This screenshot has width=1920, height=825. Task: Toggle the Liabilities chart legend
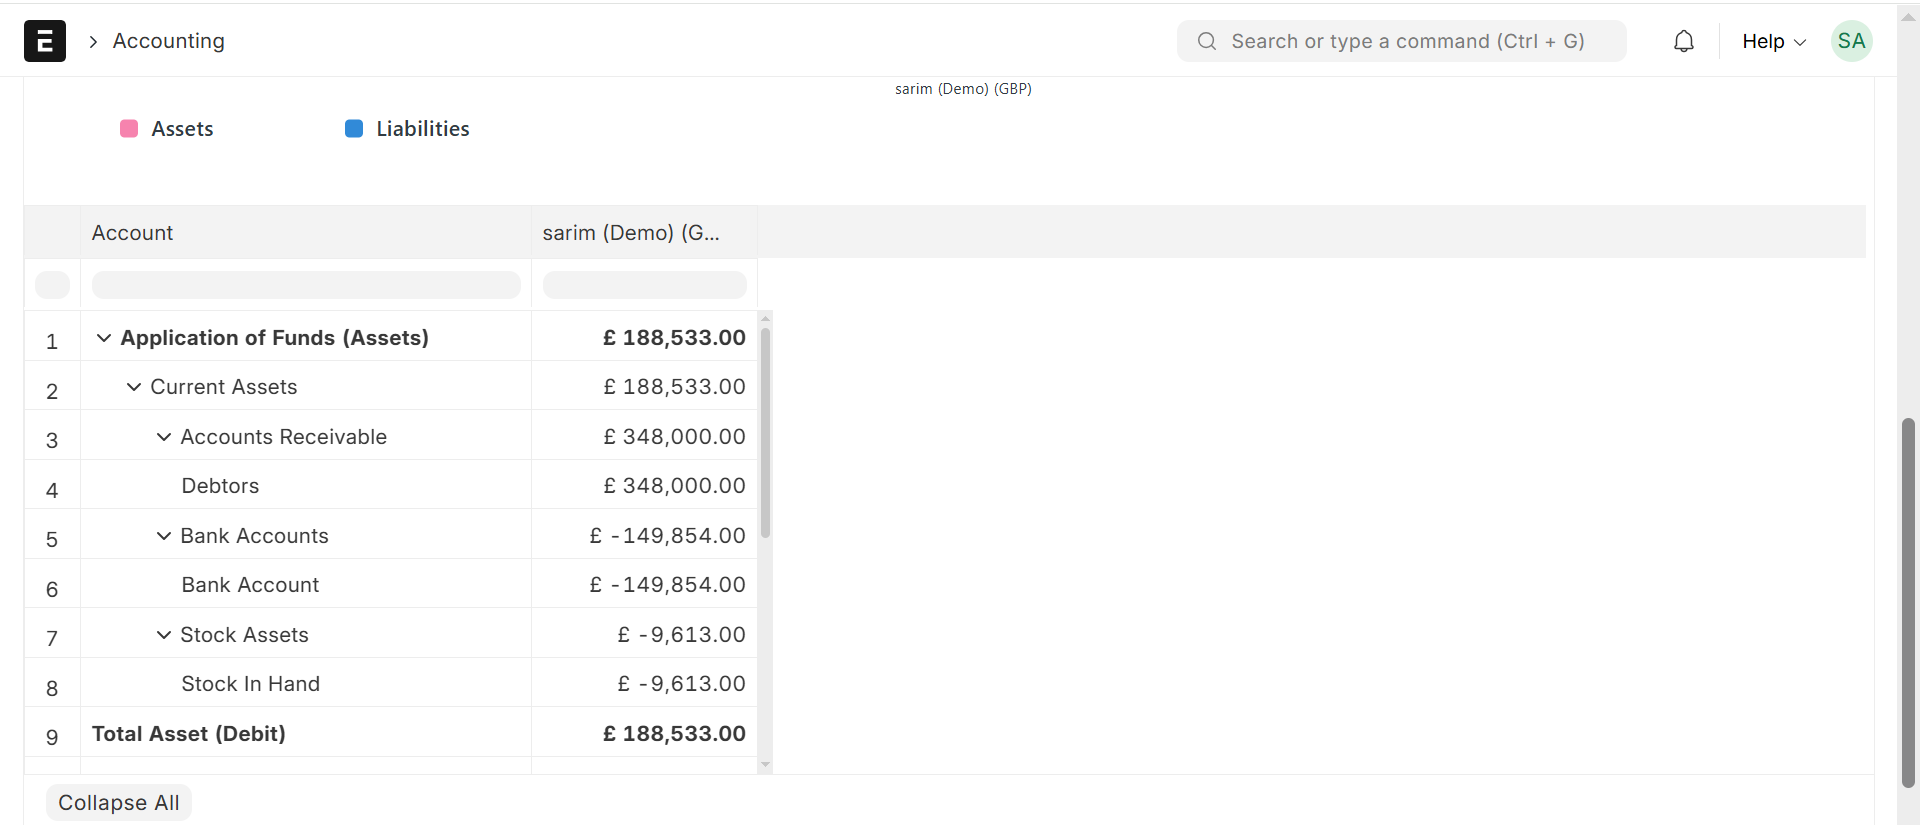click(x=407, y=129)
